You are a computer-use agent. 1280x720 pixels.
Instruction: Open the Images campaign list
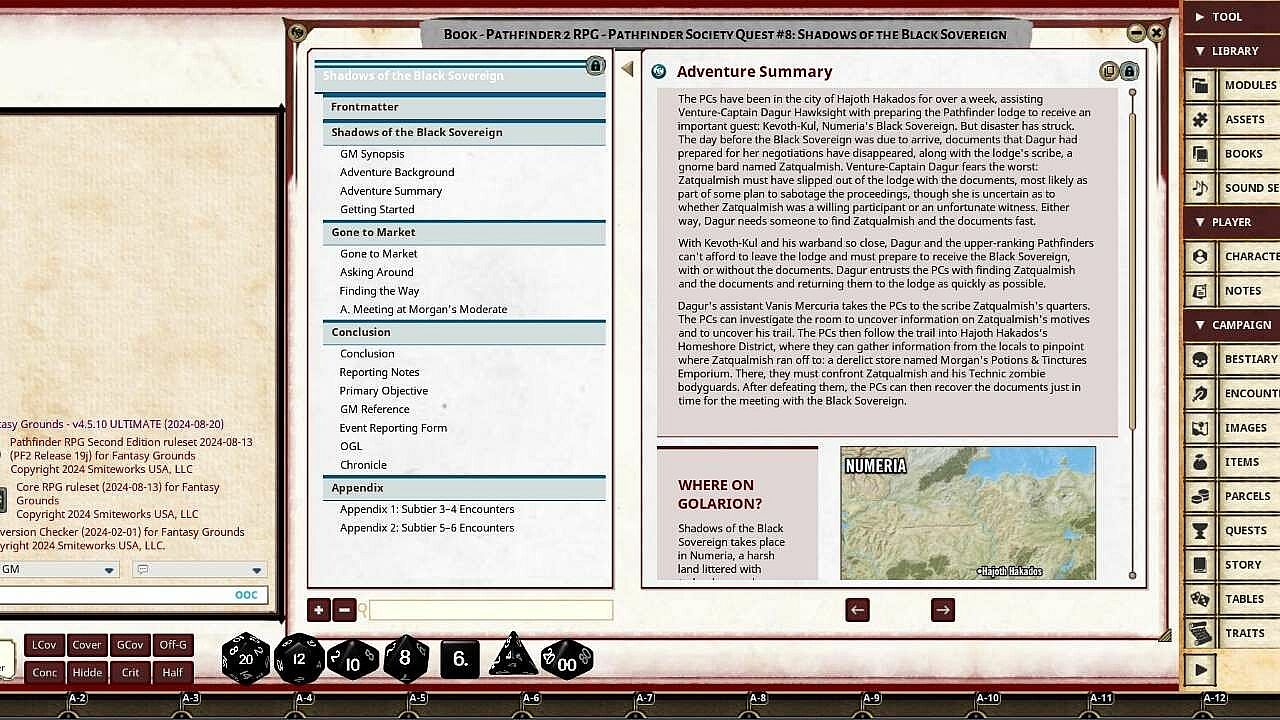(1232, 428)
